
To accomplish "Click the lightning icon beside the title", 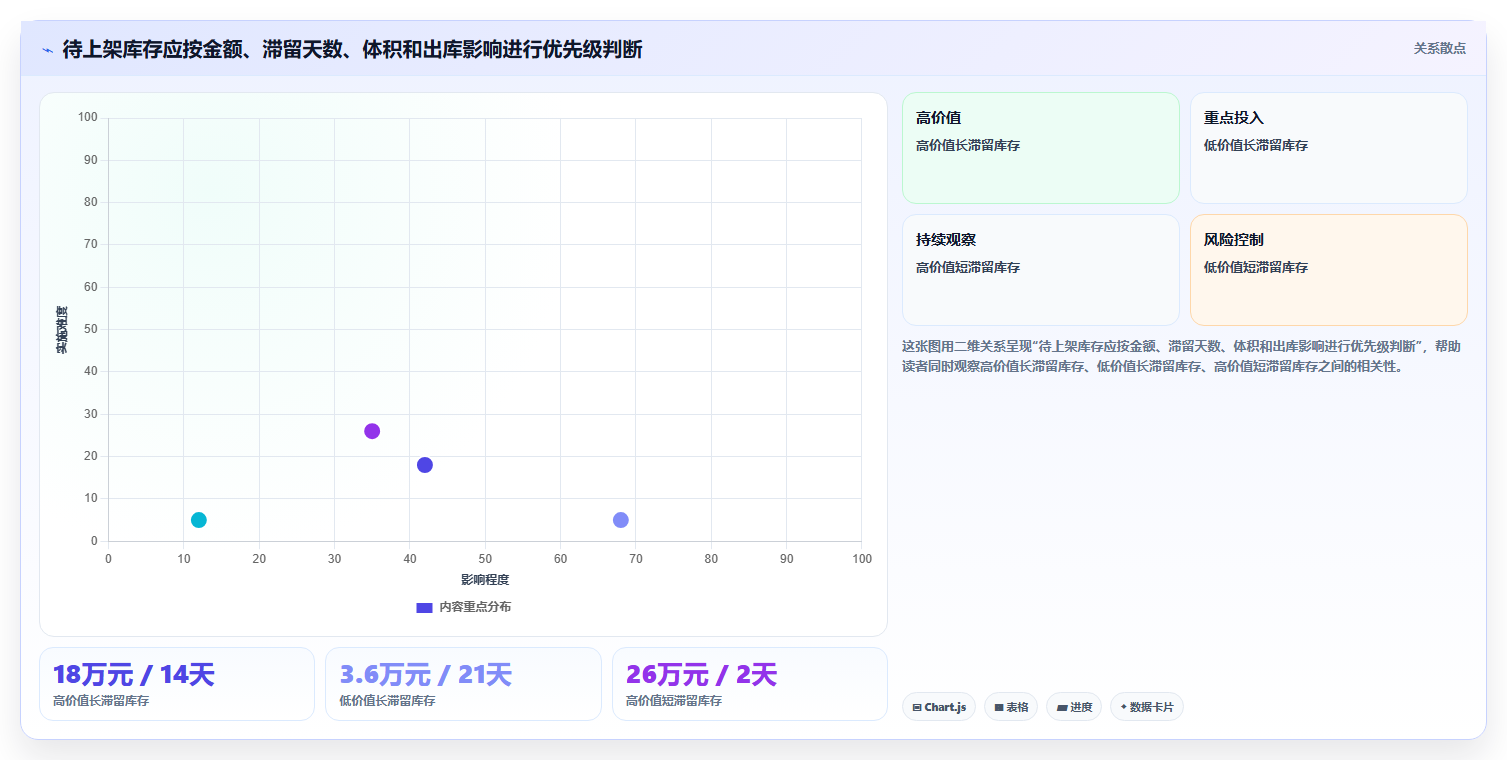I will [x=47, y=50].
